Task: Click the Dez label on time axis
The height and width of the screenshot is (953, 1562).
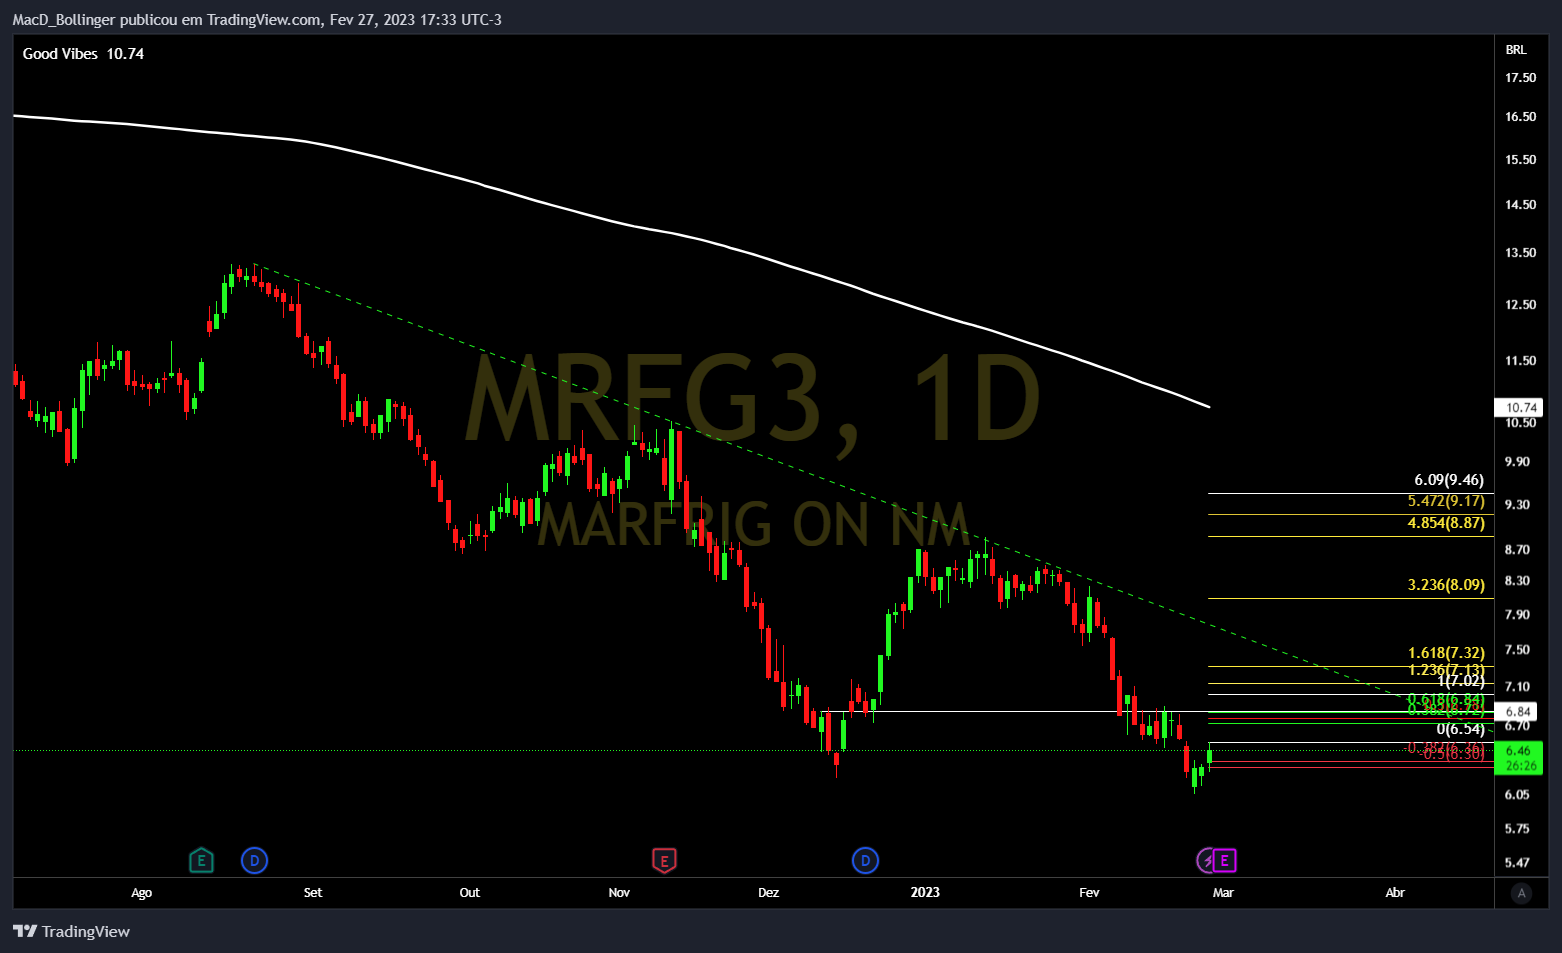Action: (x=768, y=893)
